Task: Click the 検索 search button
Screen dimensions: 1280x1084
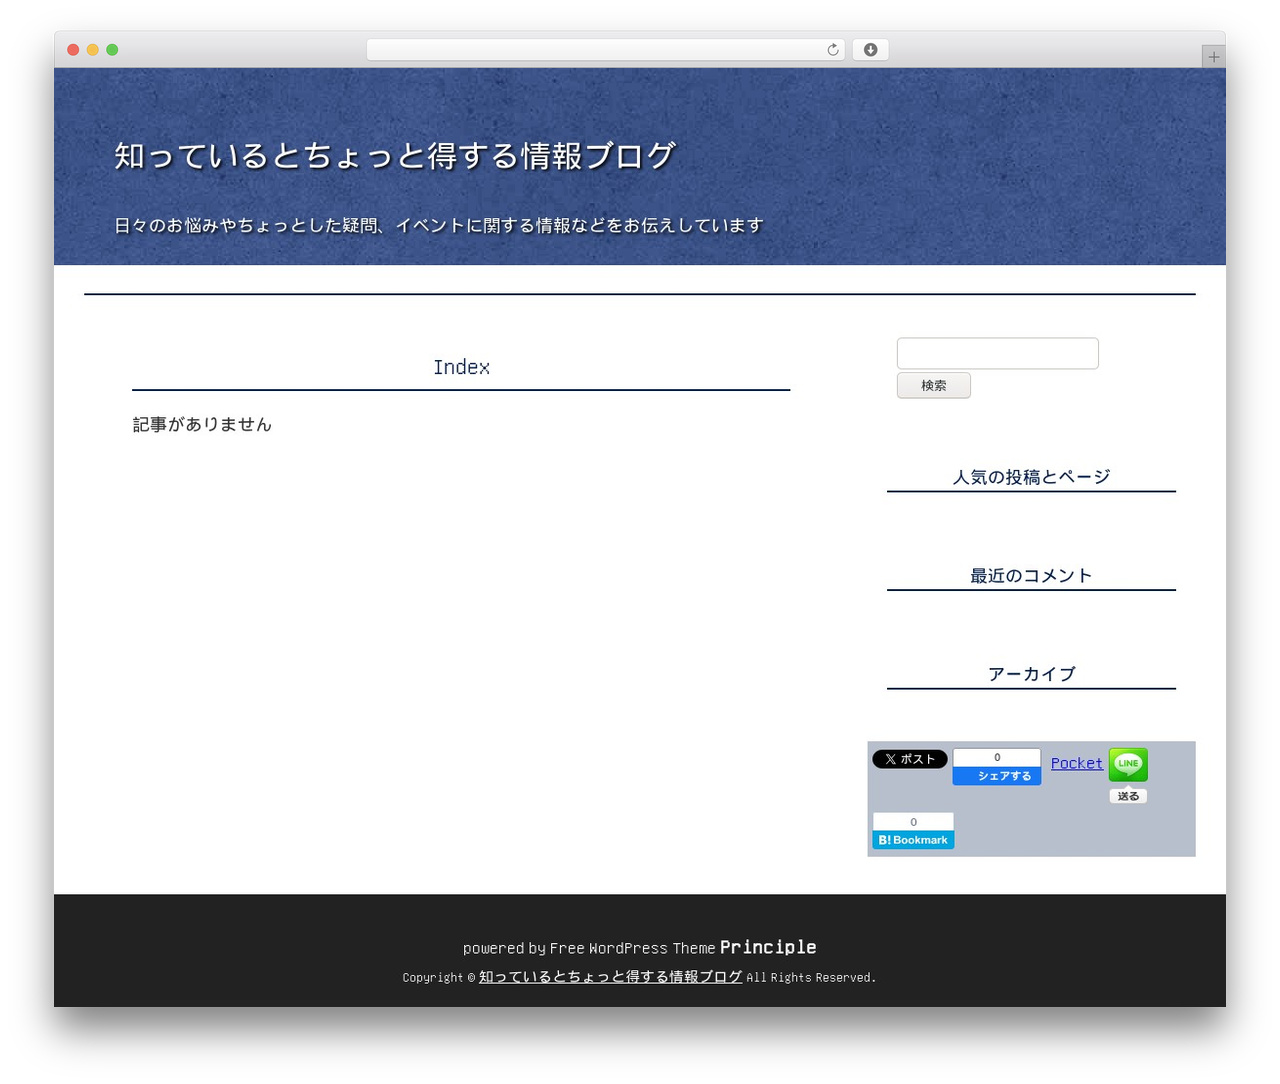Action: click(x=933, y=385)
